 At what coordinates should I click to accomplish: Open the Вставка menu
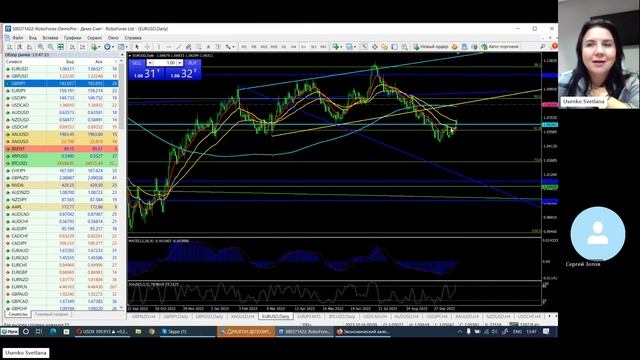(x=50, y=38)
